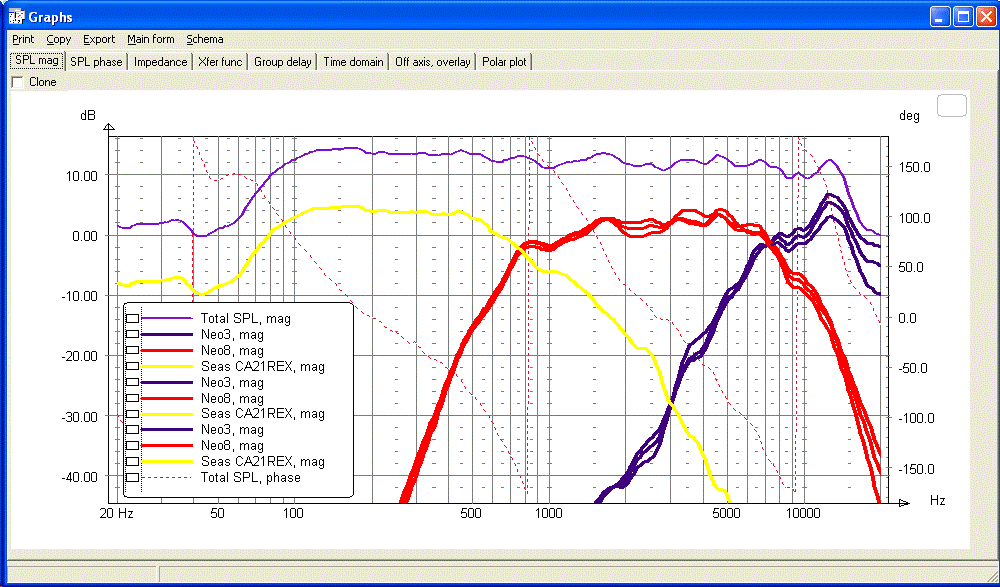Viewport: 1000px width, 587px height.
Task: Switch to the Time domain tab
Action: coord(353,62)
